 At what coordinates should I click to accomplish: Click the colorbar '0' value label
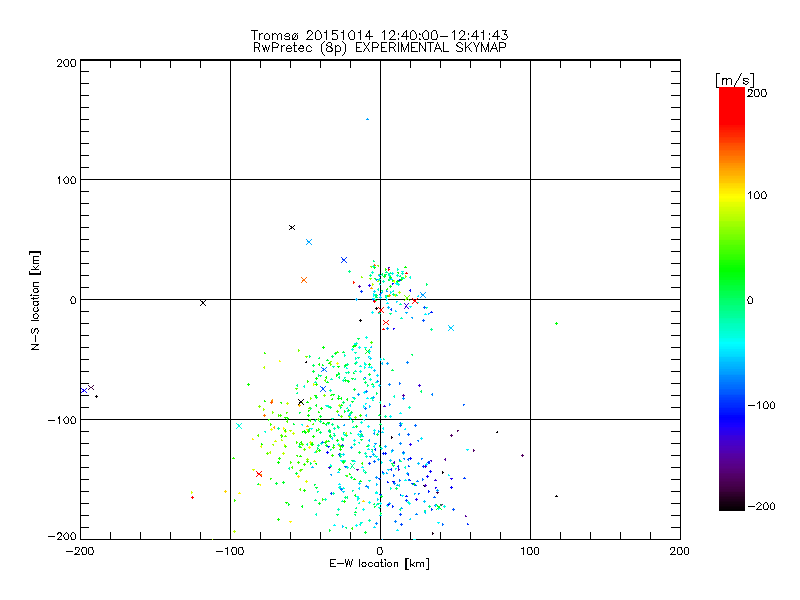point(750,300)
